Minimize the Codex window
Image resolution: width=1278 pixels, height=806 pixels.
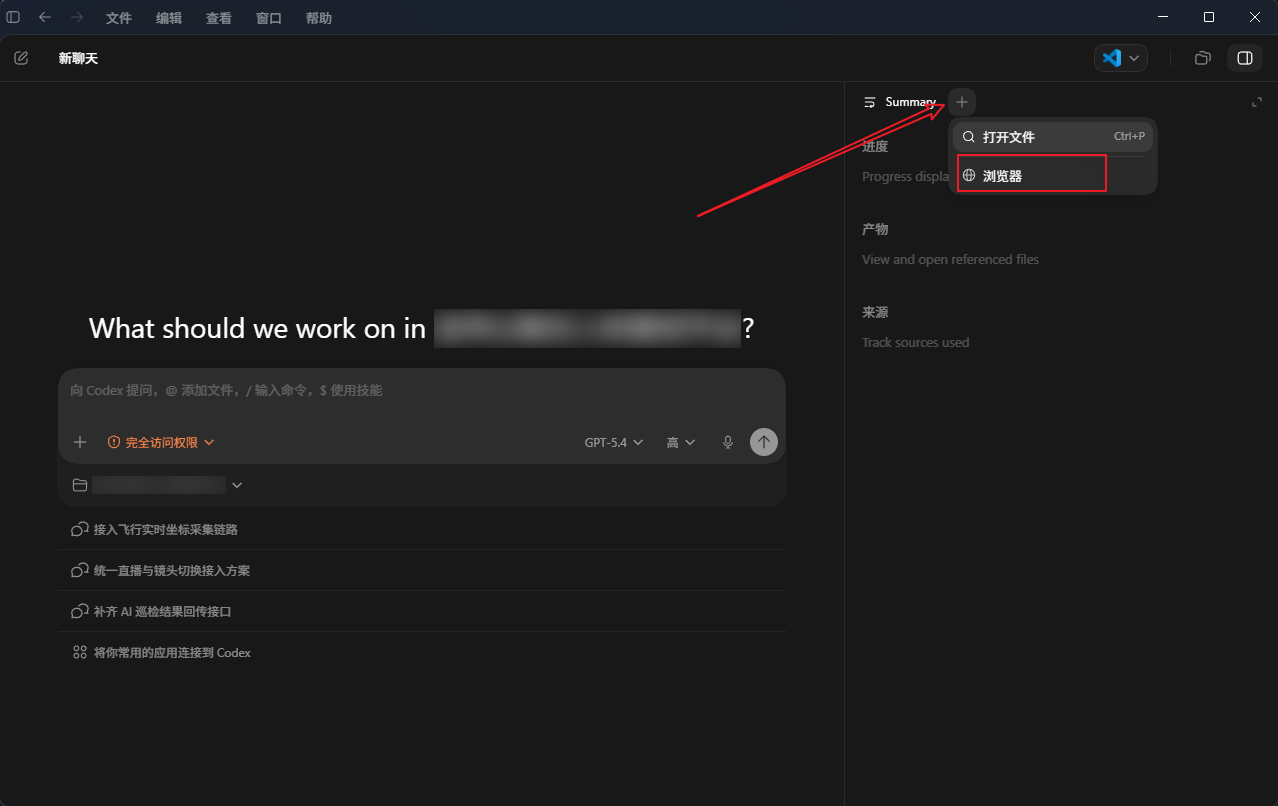[1162, 17]
